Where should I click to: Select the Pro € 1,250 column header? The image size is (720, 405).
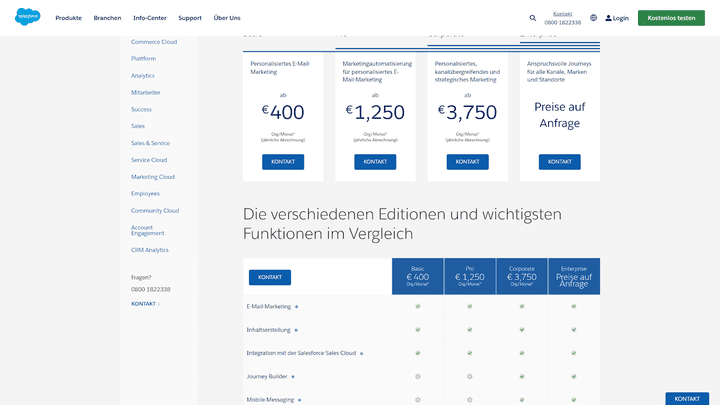pyautogui.click(x=470, y=276)
